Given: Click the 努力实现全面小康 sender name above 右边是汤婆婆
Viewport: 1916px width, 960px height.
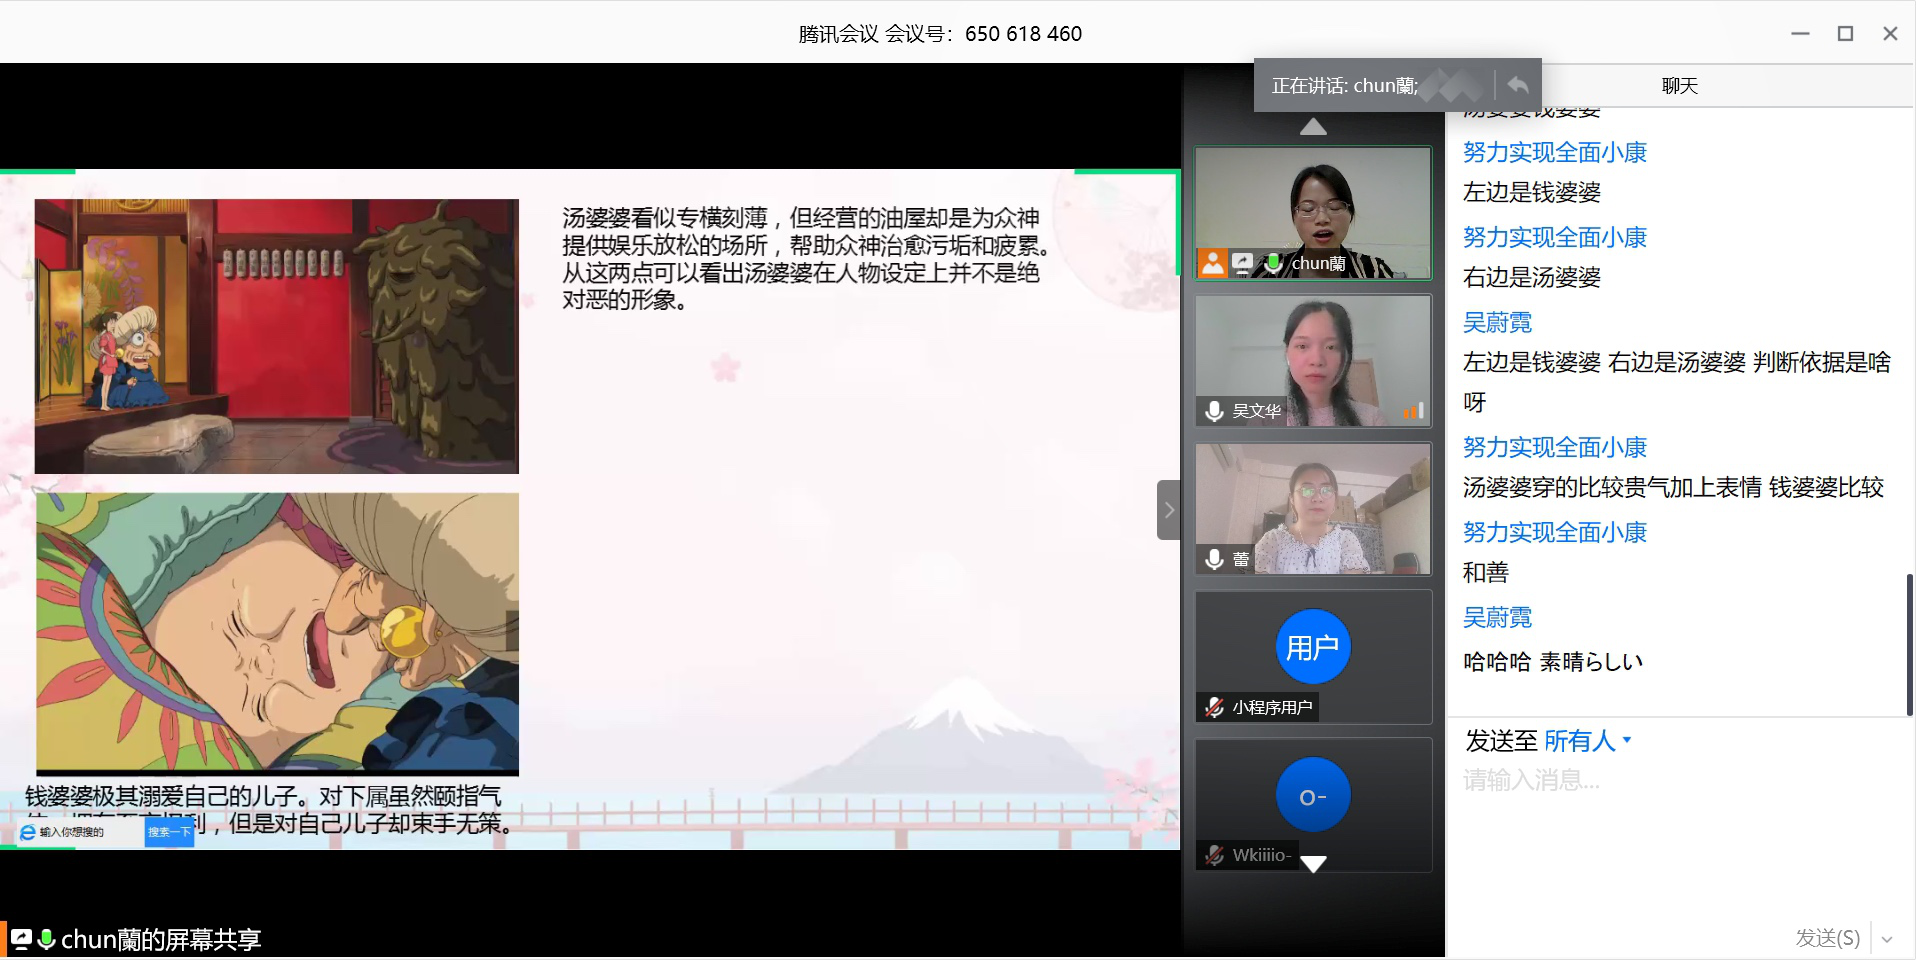Looking at the screenshot, I should (1555, 237).
